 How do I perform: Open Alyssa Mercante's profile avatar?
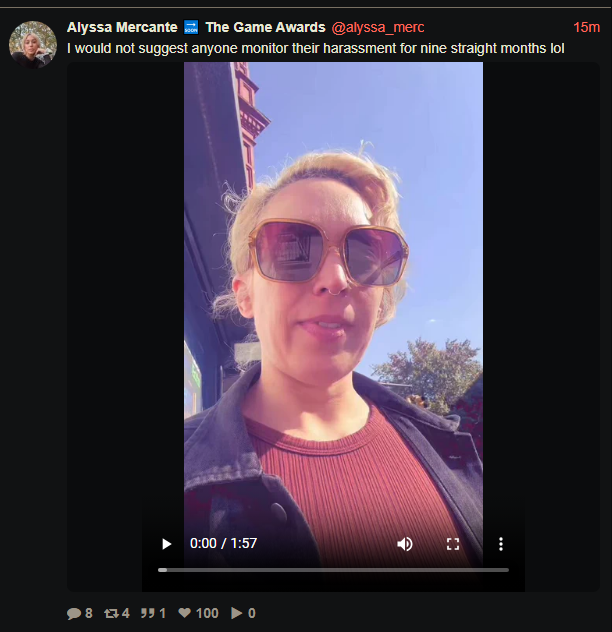[33, 44]
